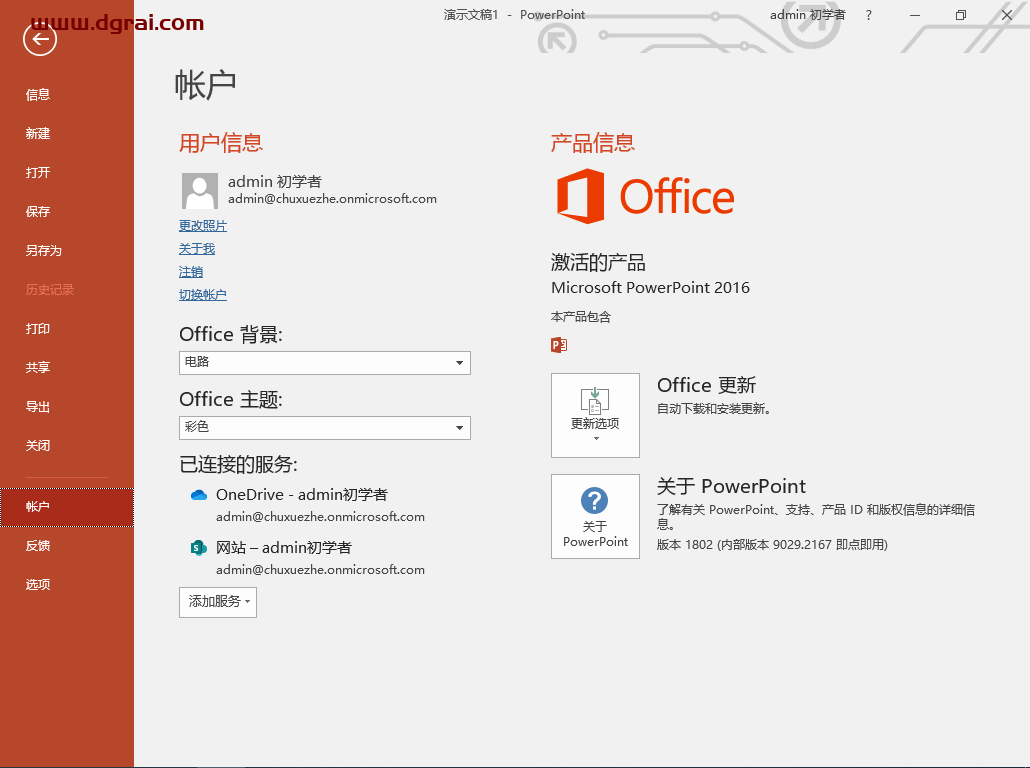The image size is (1030, 768).
Task: Open the Office 主题 dropdown showing 彩色
Action: click(x=325, y=428)
